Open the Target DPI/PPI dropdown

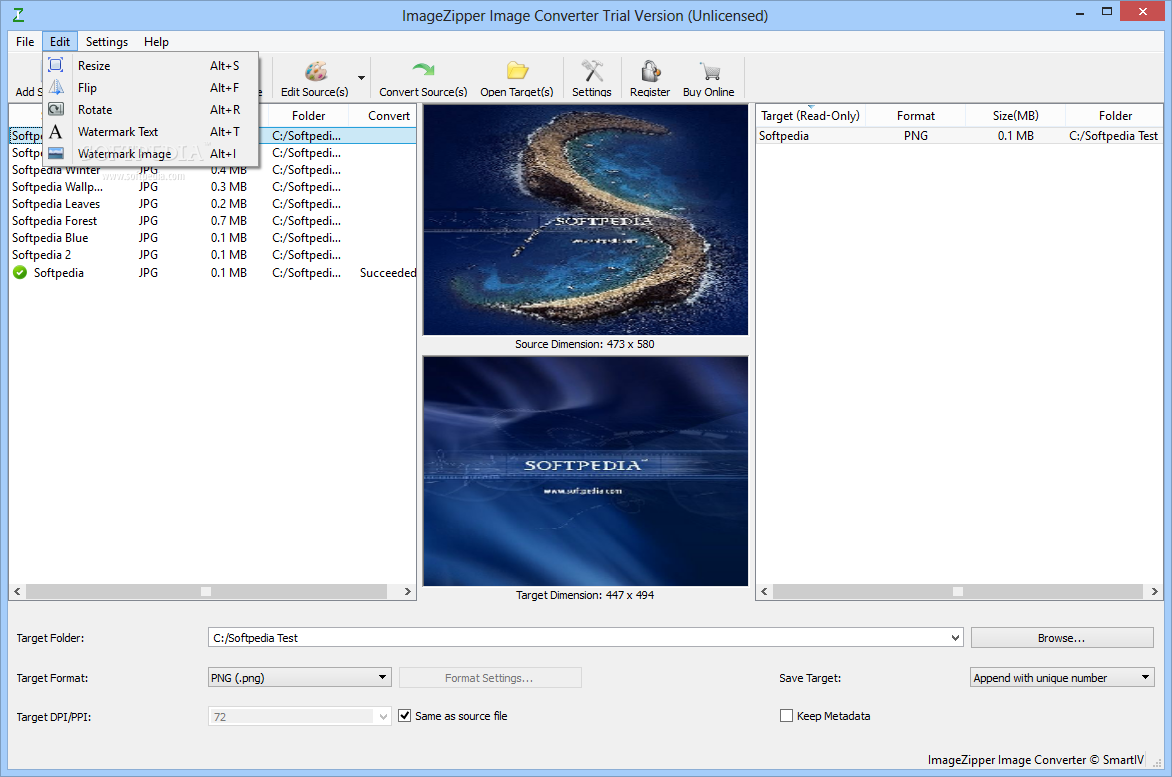(383, 716)
